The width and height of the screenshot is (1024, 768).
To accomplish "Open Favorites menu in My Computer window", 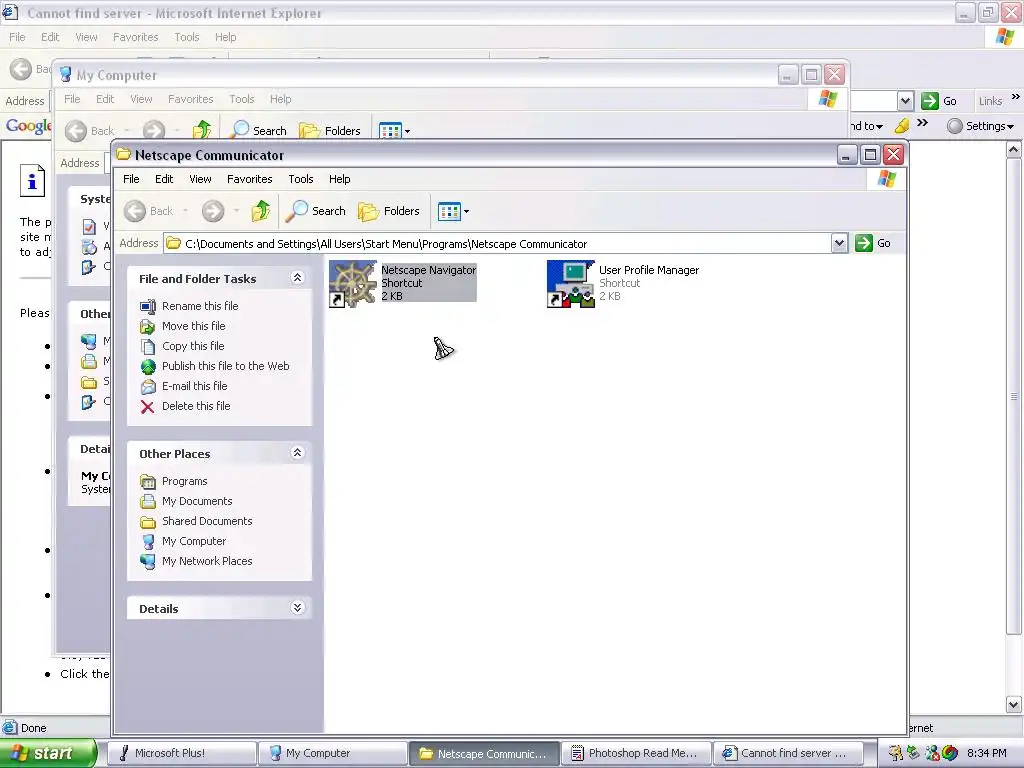I will pyautogui.click(x=191, y=99).
